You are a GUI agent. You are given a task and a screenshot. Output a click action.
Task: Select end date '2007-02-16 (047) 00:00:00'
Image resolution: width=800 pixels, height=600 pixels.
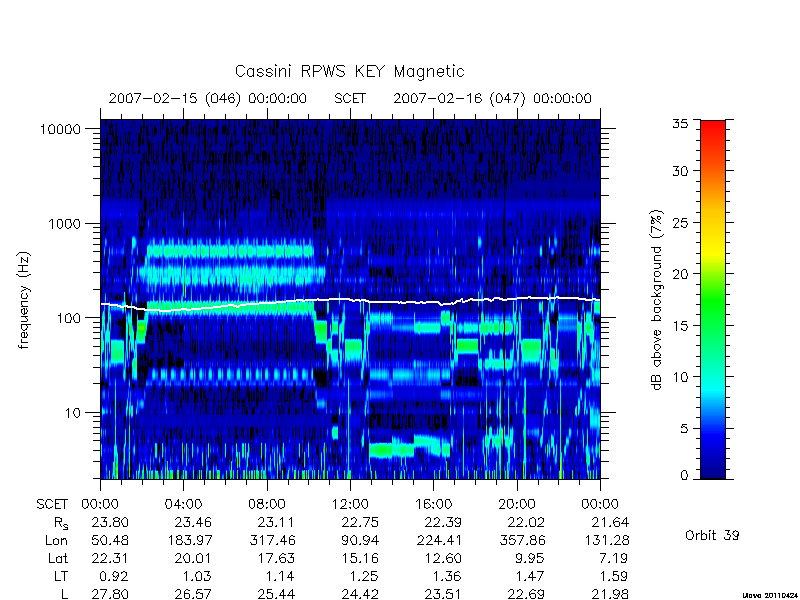pyautogui.click(x=492, y=98)
